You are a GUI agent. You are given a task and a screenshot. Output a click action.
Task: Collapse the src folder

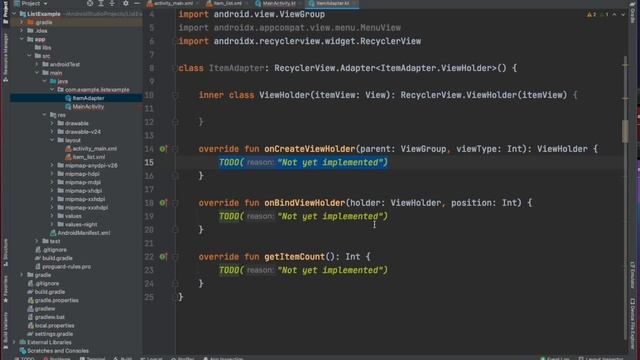point(29,56)
